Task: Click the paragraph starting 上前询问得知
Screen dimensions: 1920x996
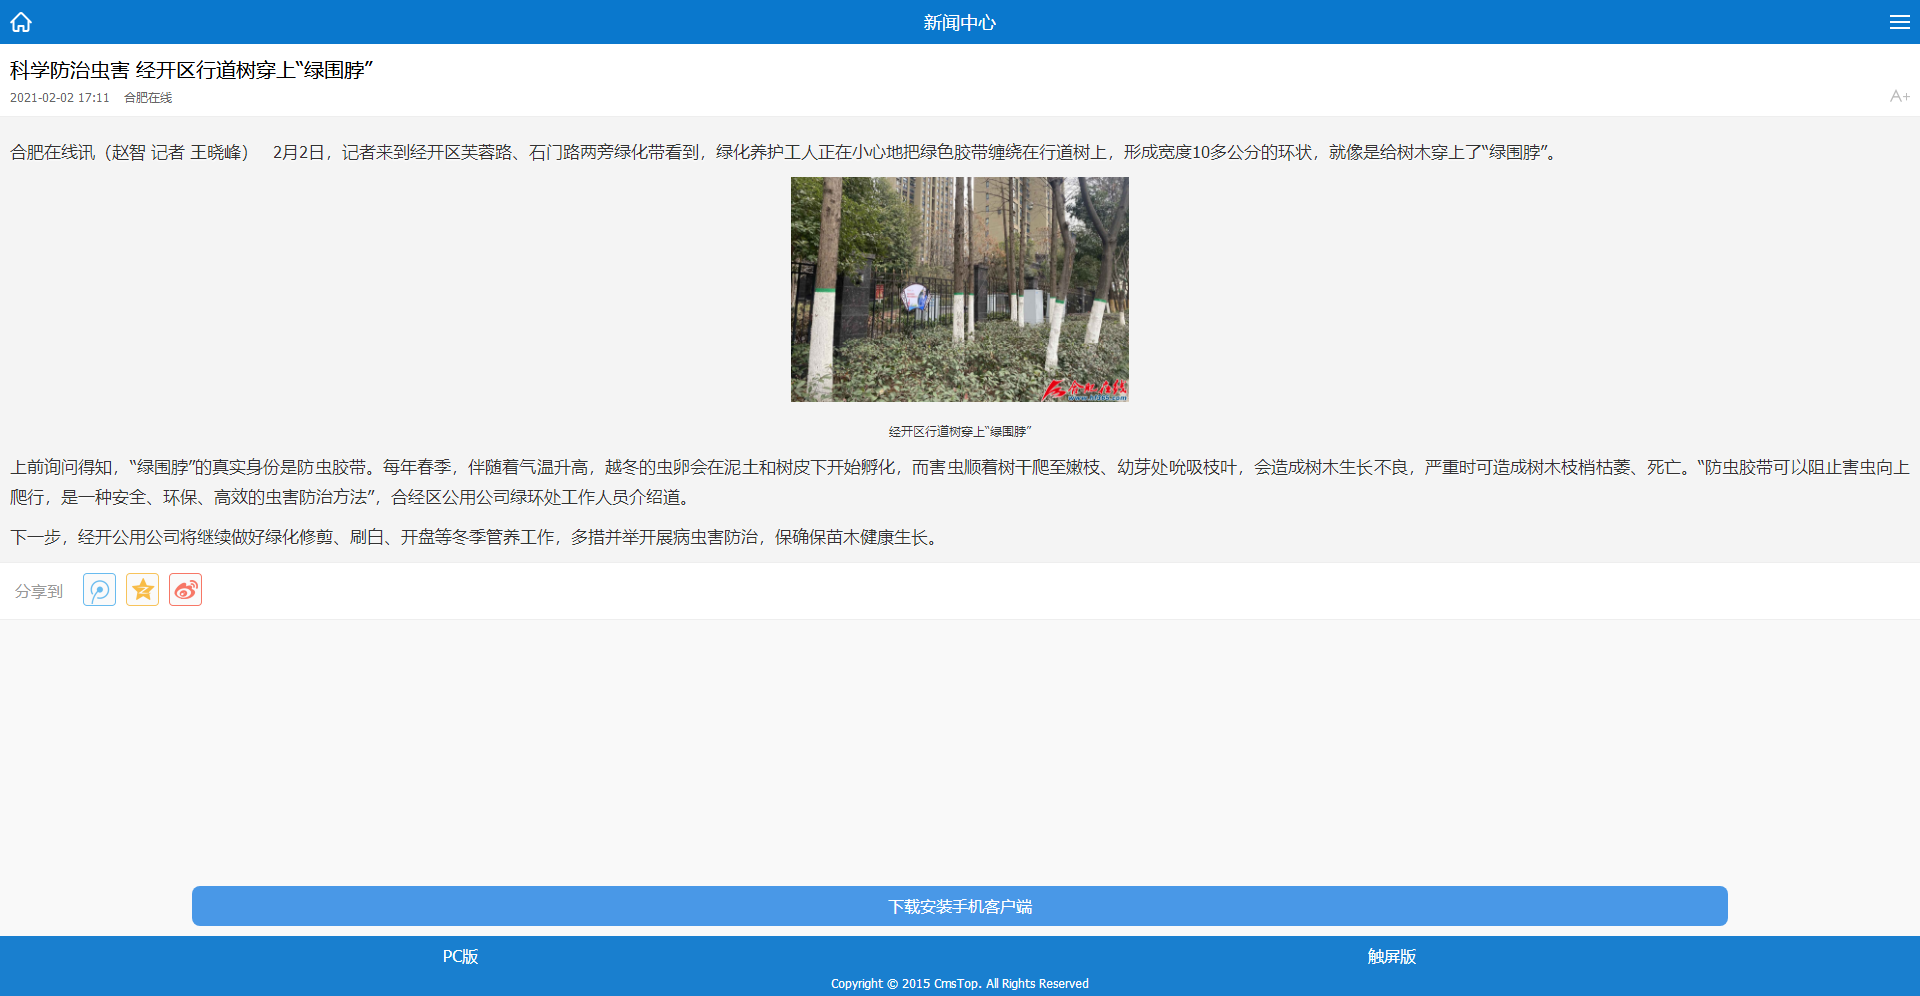Action: coord(960,482)
